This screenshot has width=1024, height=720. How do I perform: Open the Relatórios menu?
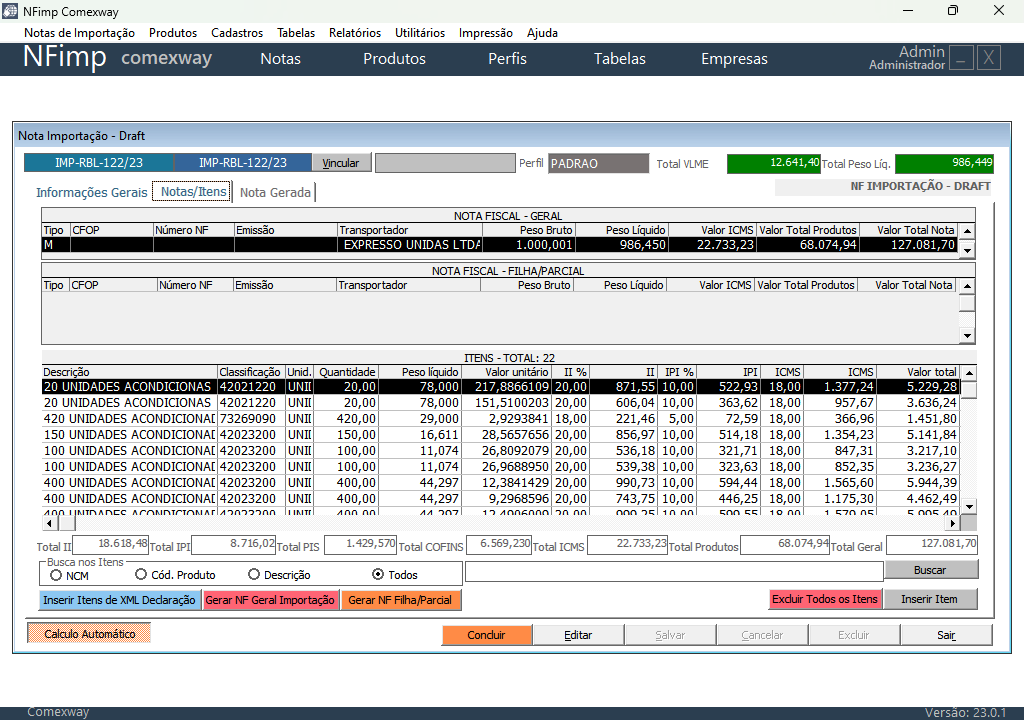355,33
